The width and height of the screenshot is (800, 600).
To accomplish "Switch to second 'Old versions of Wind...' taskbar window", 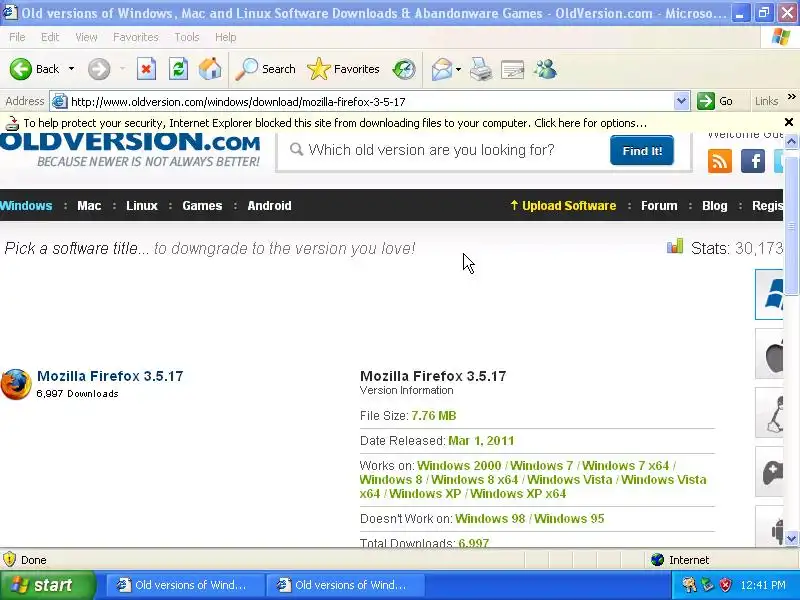I will point(346,585).
